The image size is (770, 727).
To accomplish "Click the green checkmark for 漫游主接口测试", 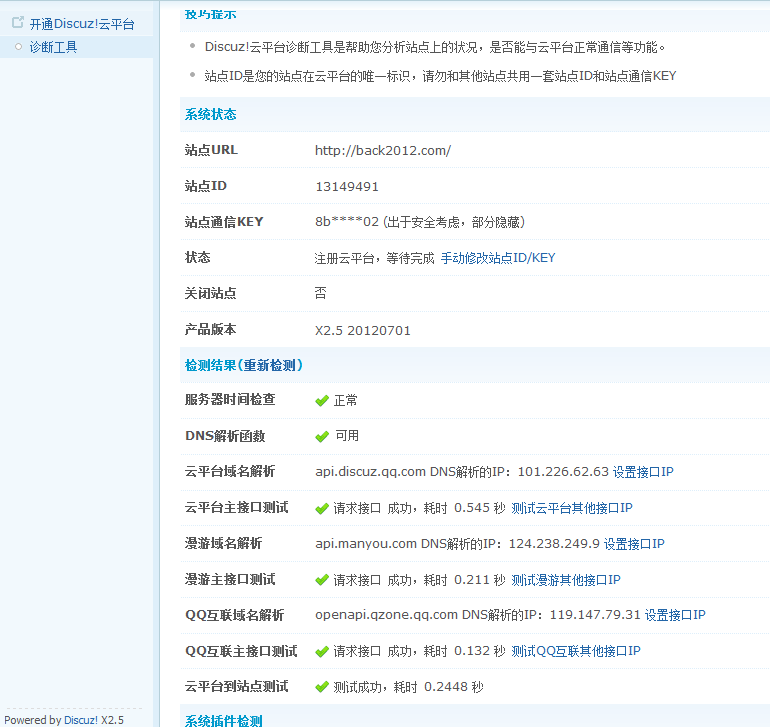I will [322, 580].
